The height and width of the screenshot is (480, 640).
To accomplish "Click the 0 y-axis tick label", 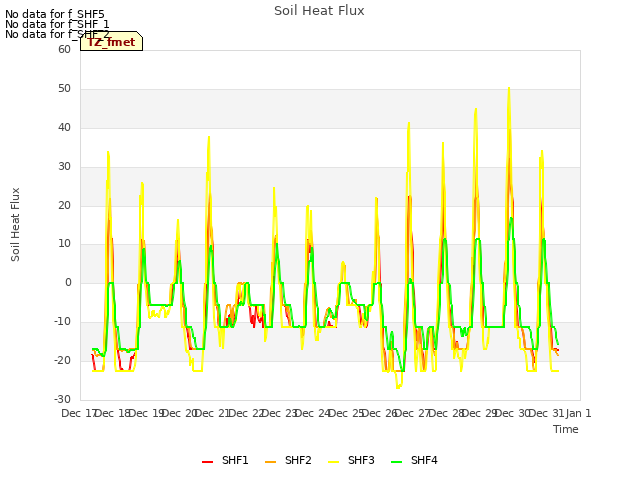I will [x=68, y=282].
